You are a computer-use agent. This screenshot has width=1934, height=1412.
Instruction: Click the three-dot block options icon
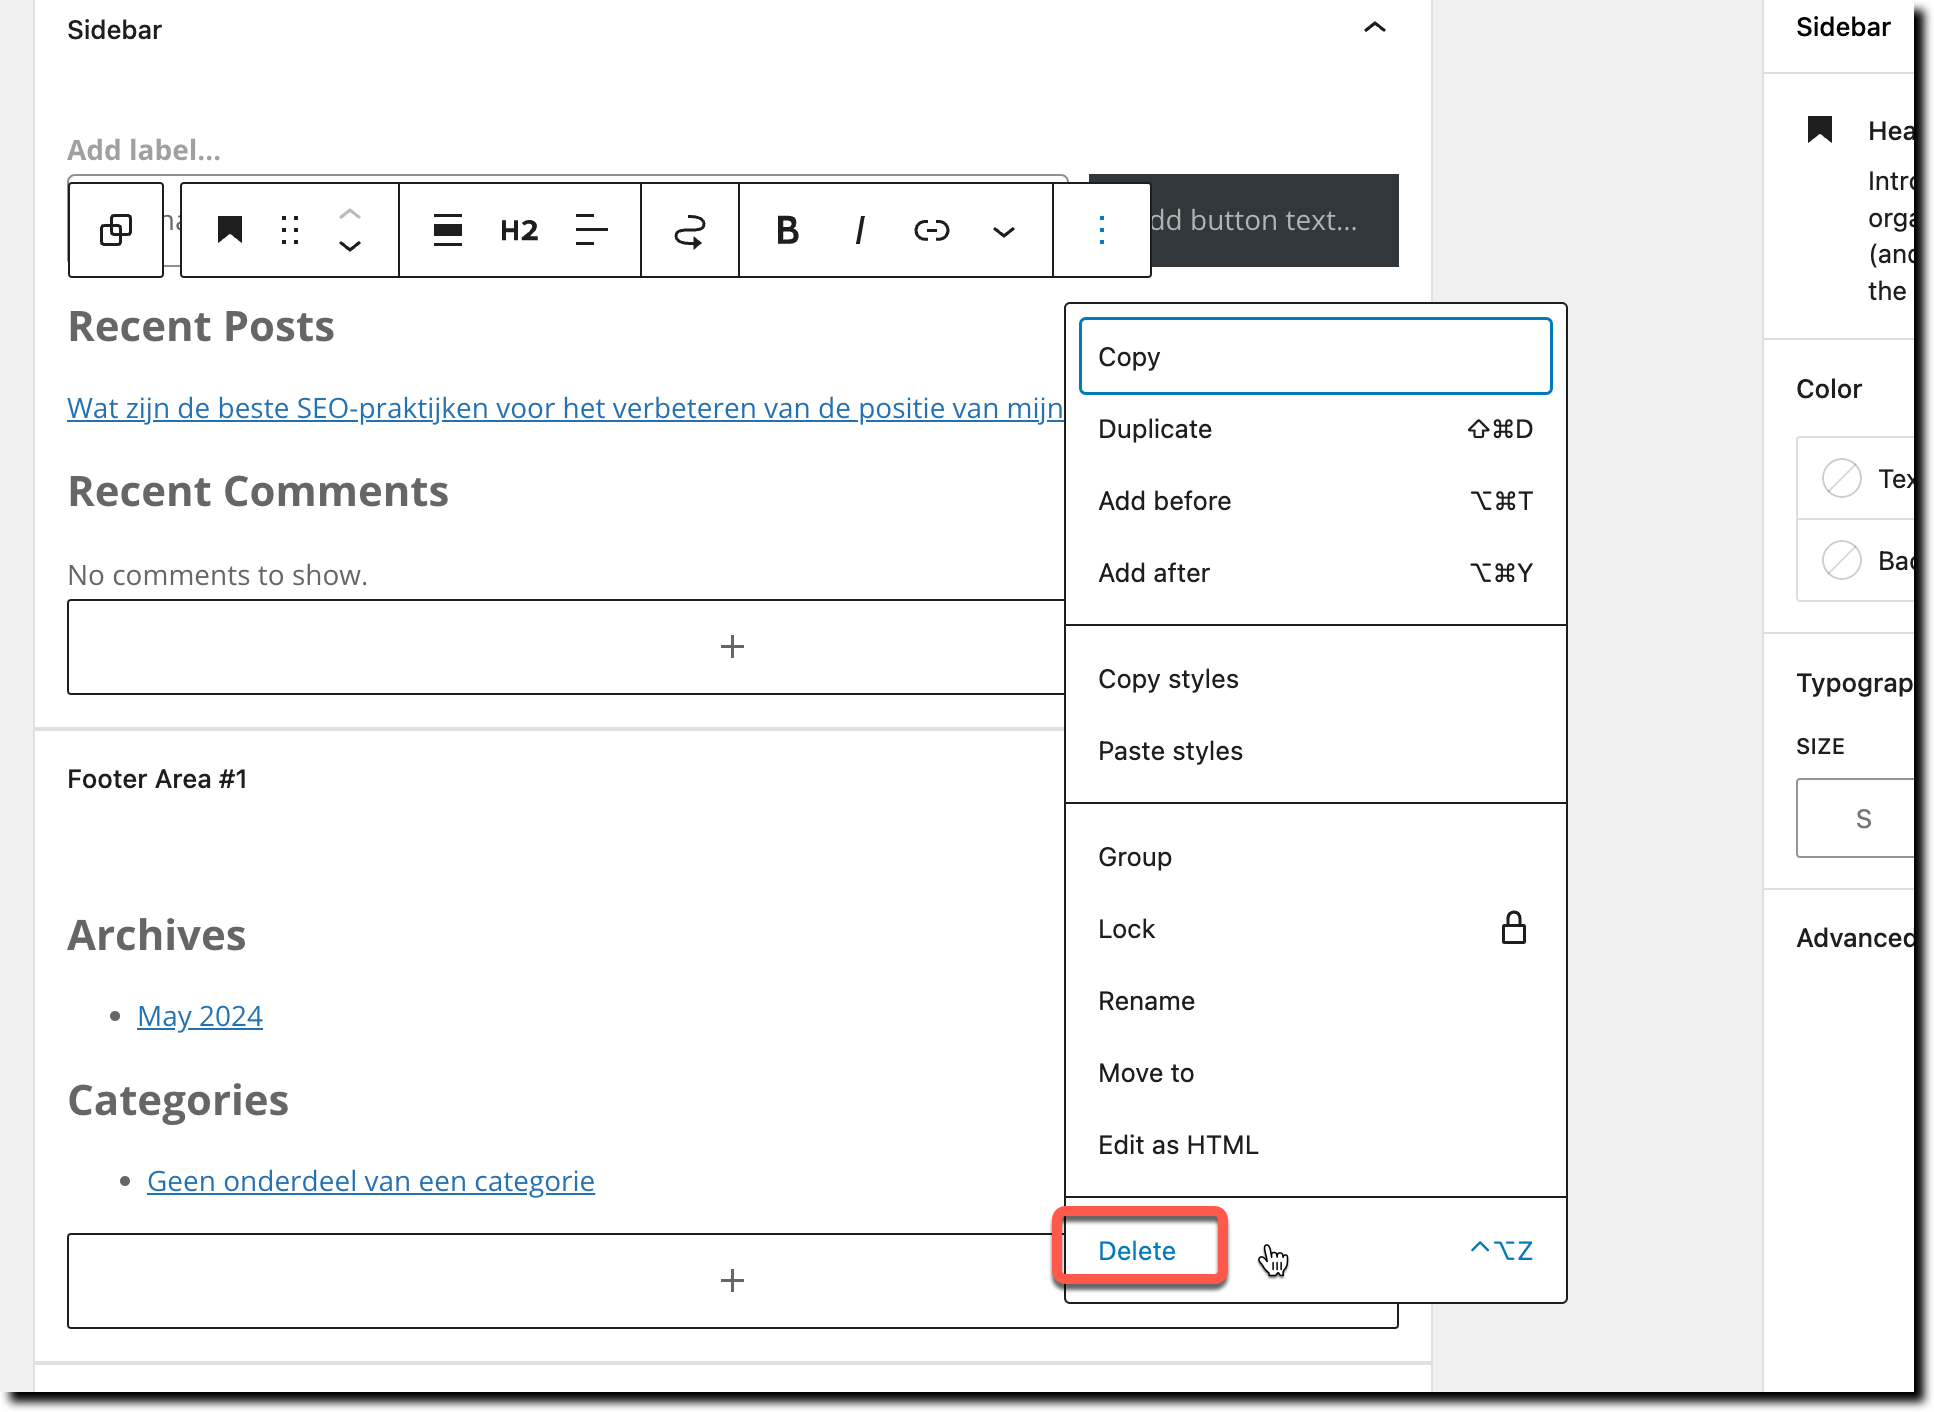click(x=1102, y=230)
